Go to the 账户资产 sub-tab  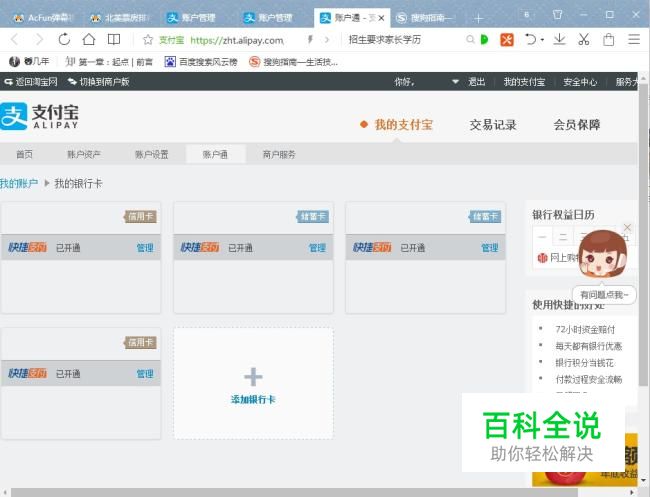point(84,154)
